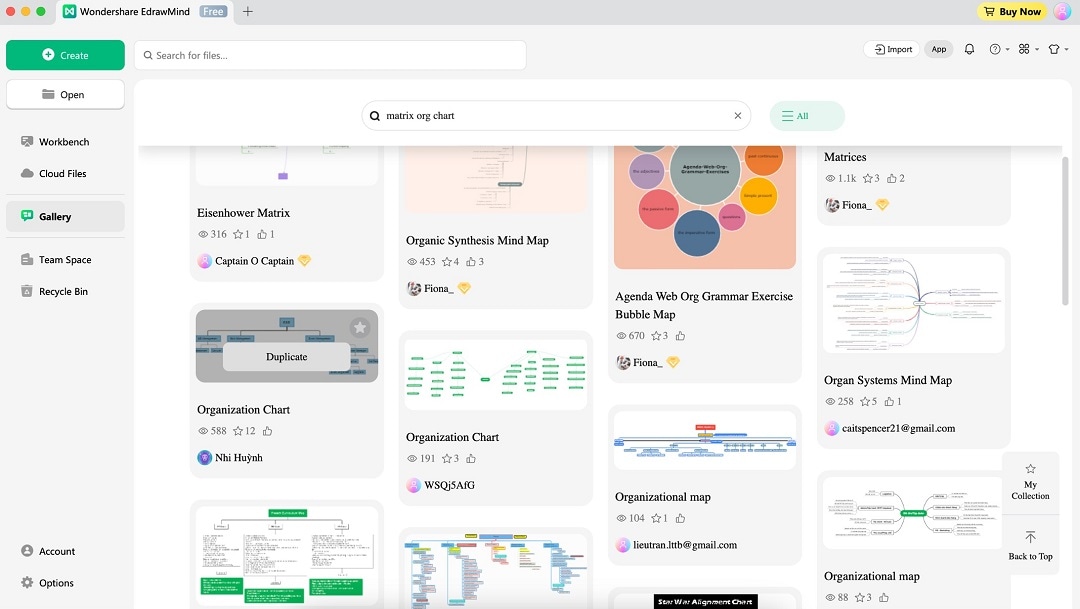Like Organic Synthesis Mind Map
This screenshot has width=1080, height=609.
[475, 262]
